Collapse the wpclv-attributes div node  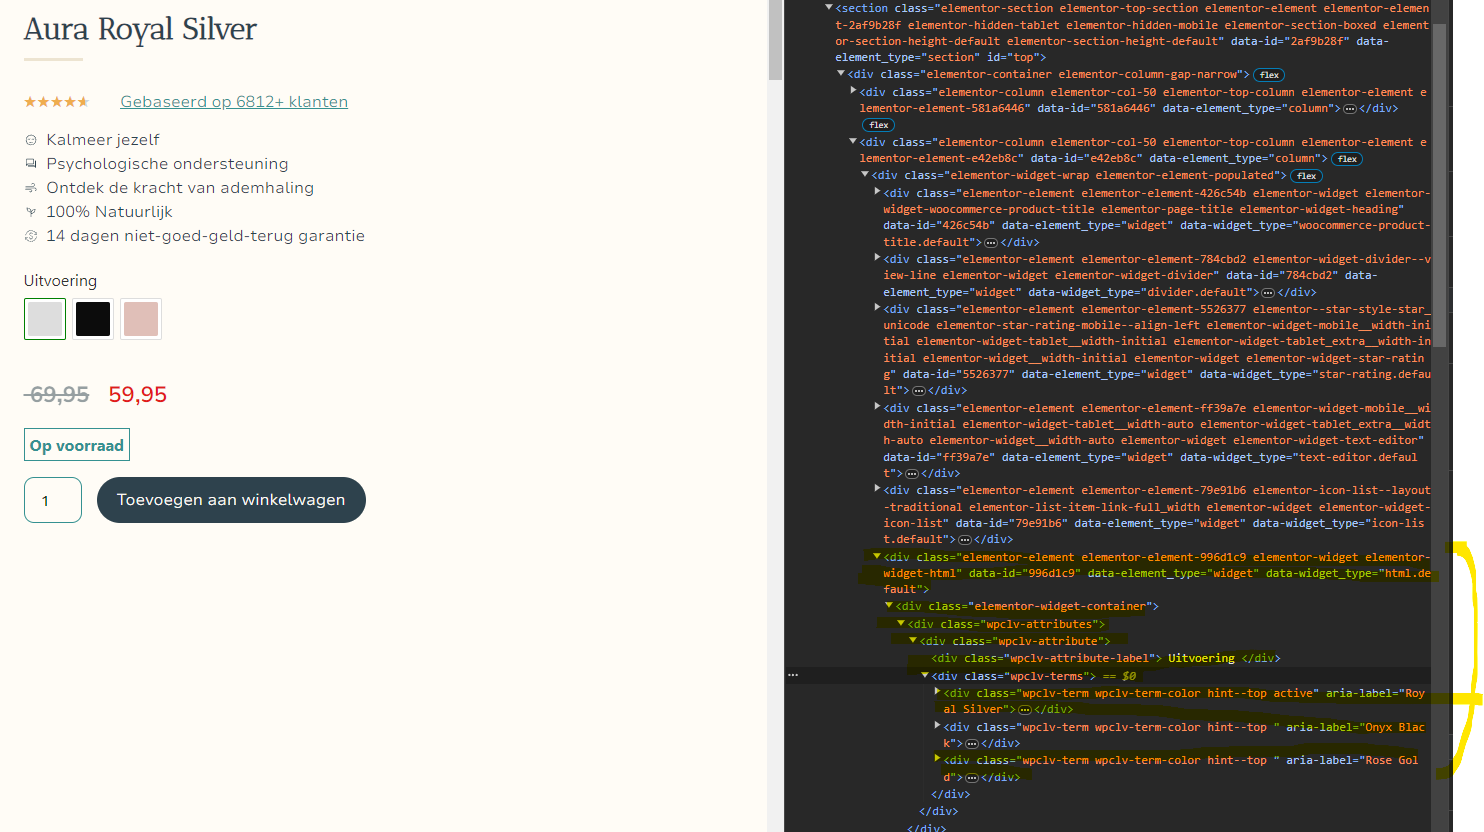coord(901,624)
